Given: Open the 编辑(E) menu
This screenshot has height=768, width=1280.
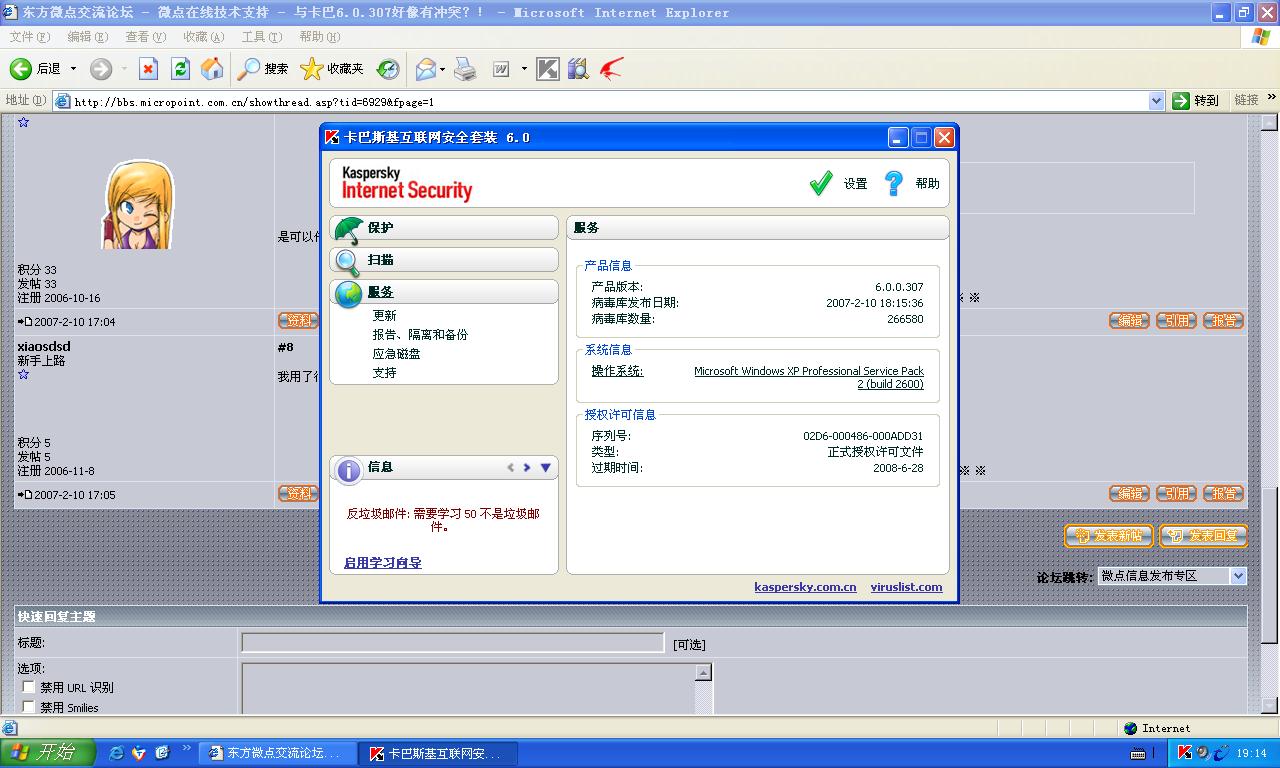Looking at the screenshot, I should coord(88,37).
